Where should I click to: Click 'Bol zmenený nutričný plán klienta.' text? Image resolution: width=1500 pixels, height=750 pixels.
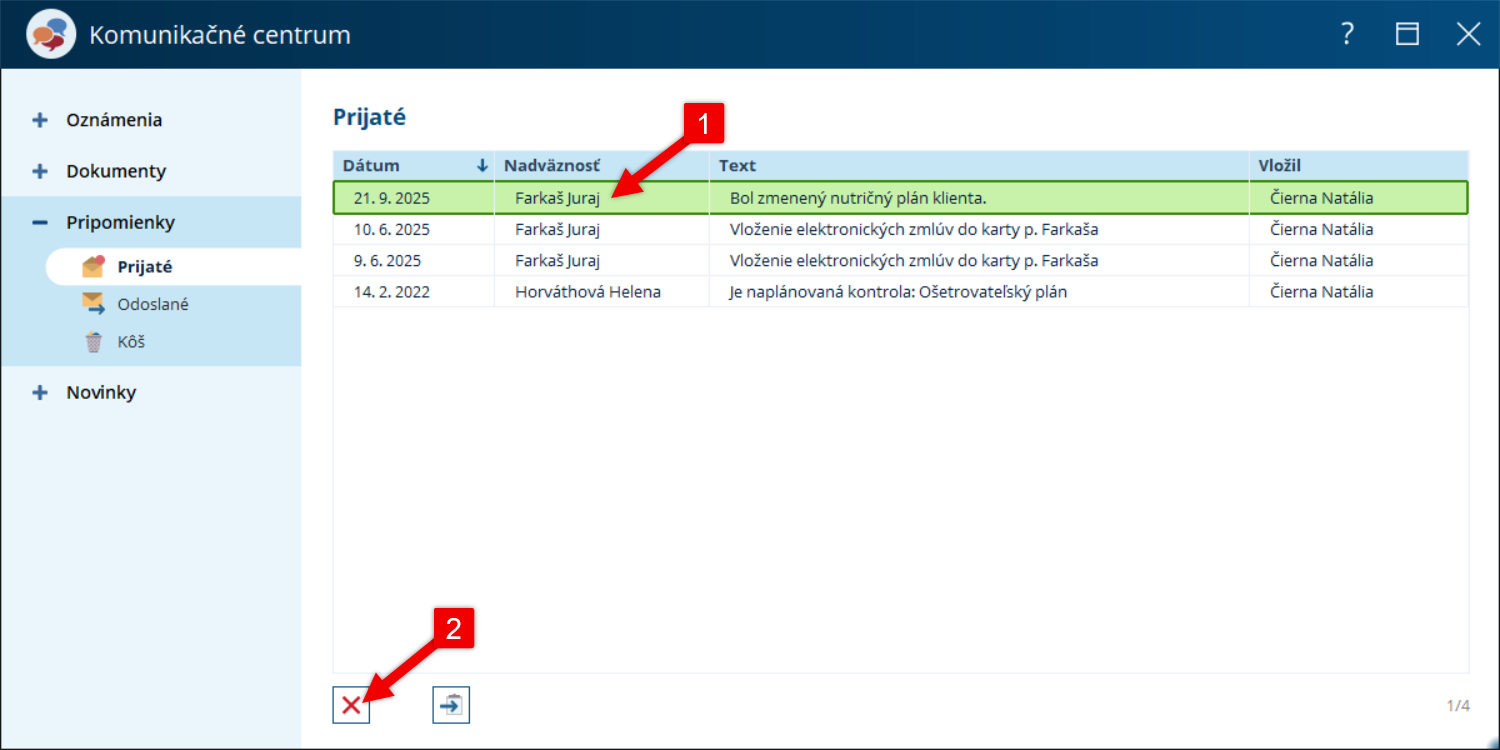(858, 198)
